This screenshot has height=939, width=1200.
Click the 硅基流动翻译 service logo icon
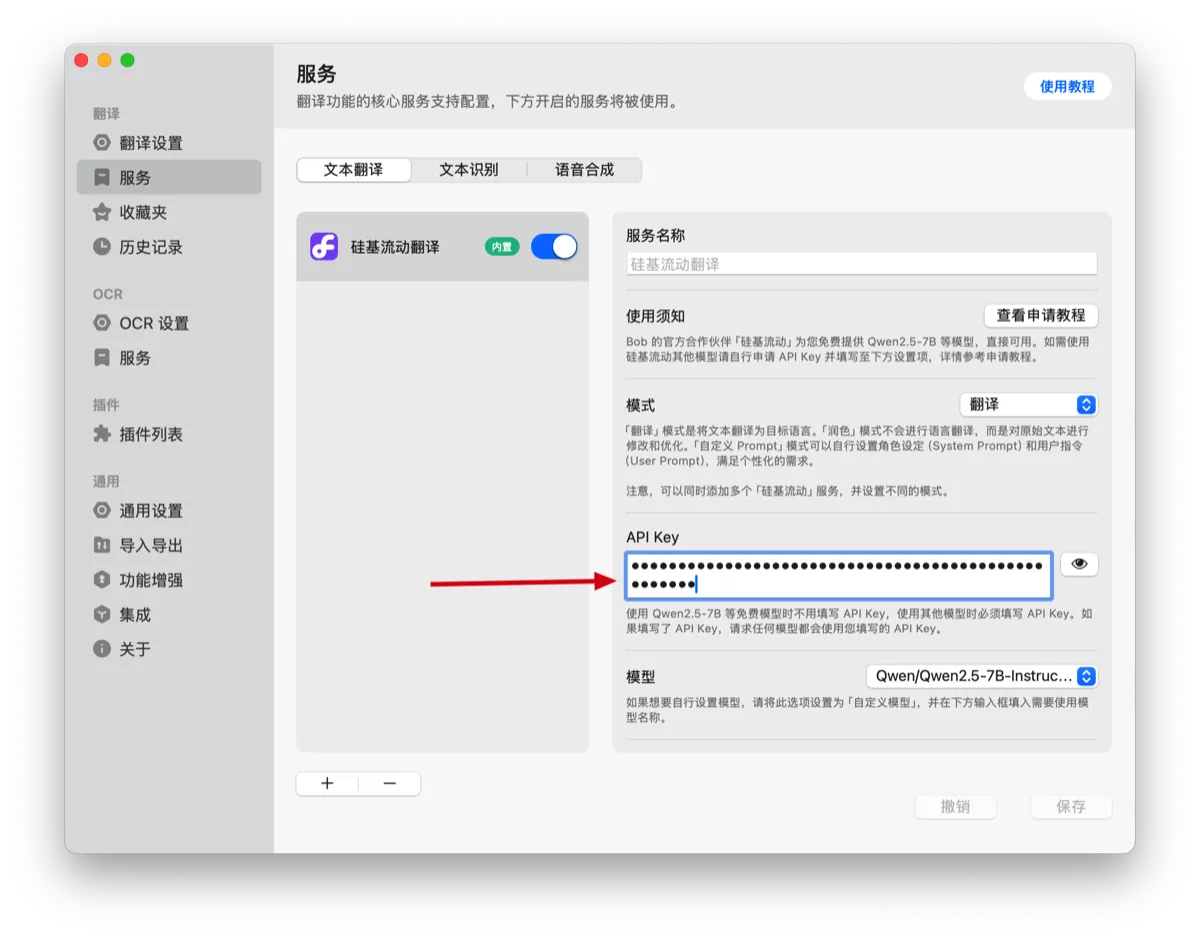point(324,246)
